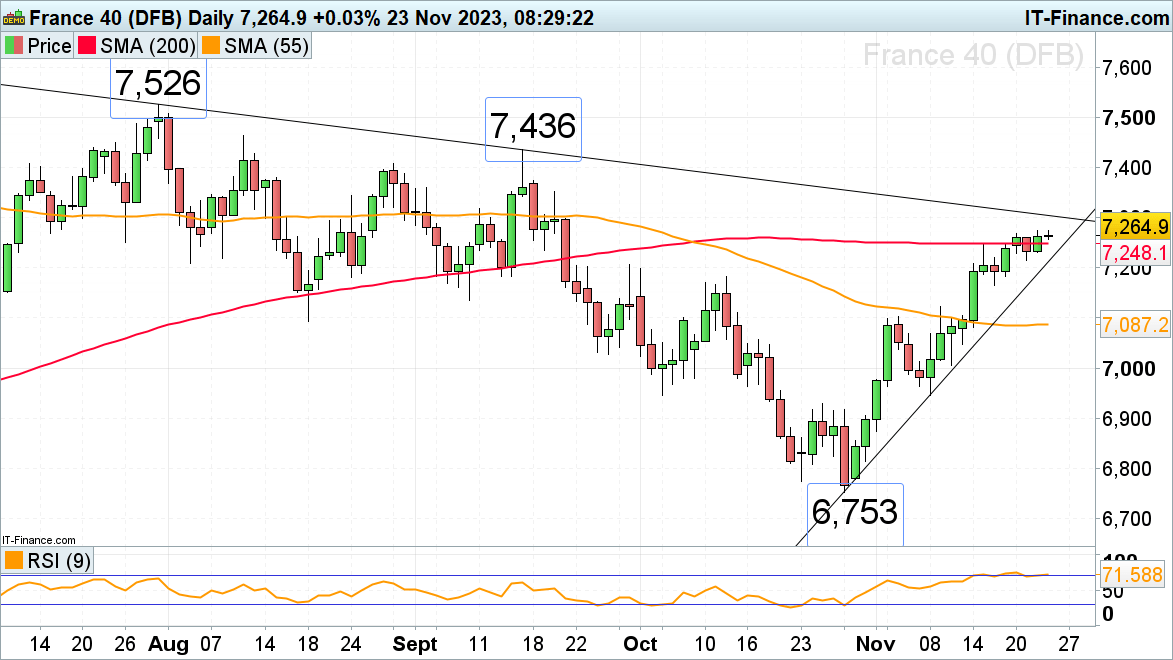Click the DEMO icon beside France 40 title
The width and height of the screenshot is (1173, 660).
click(13, 16)
